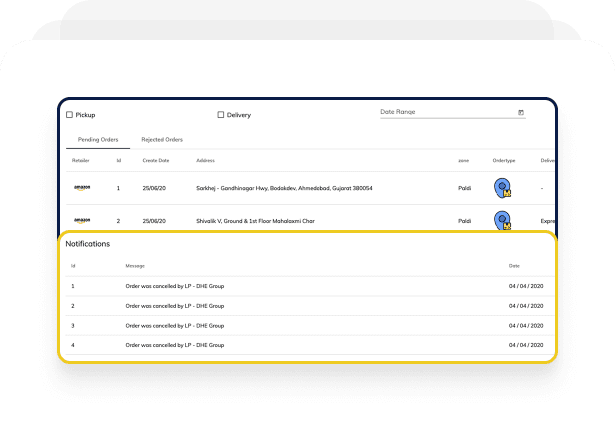Select the Shivalik V, Ground address
Screen dimensions: 615x421
click(x=255, y=221)
